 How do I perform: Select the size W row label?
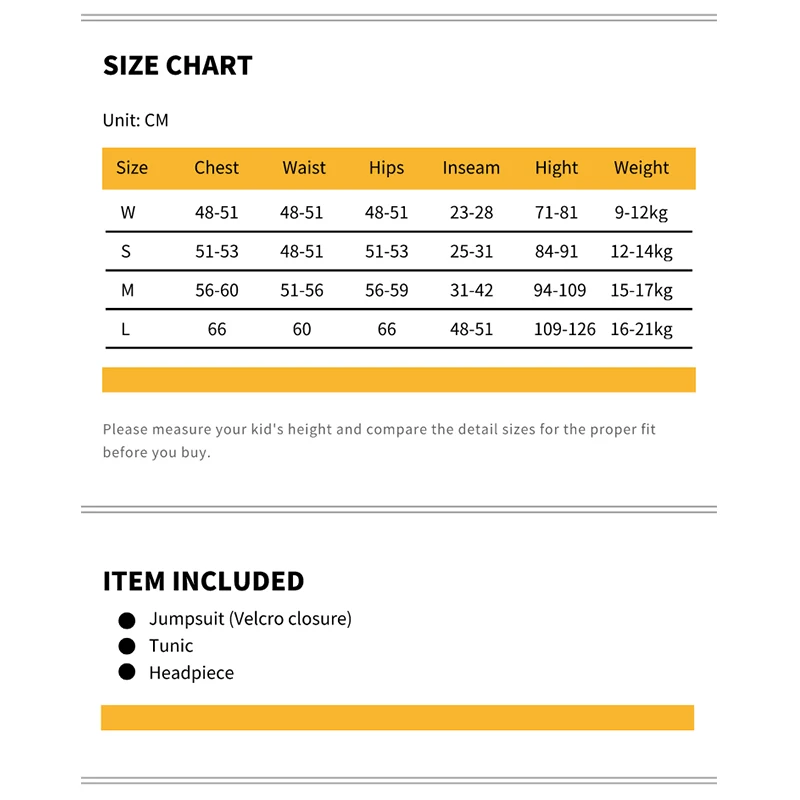(127, 212)
